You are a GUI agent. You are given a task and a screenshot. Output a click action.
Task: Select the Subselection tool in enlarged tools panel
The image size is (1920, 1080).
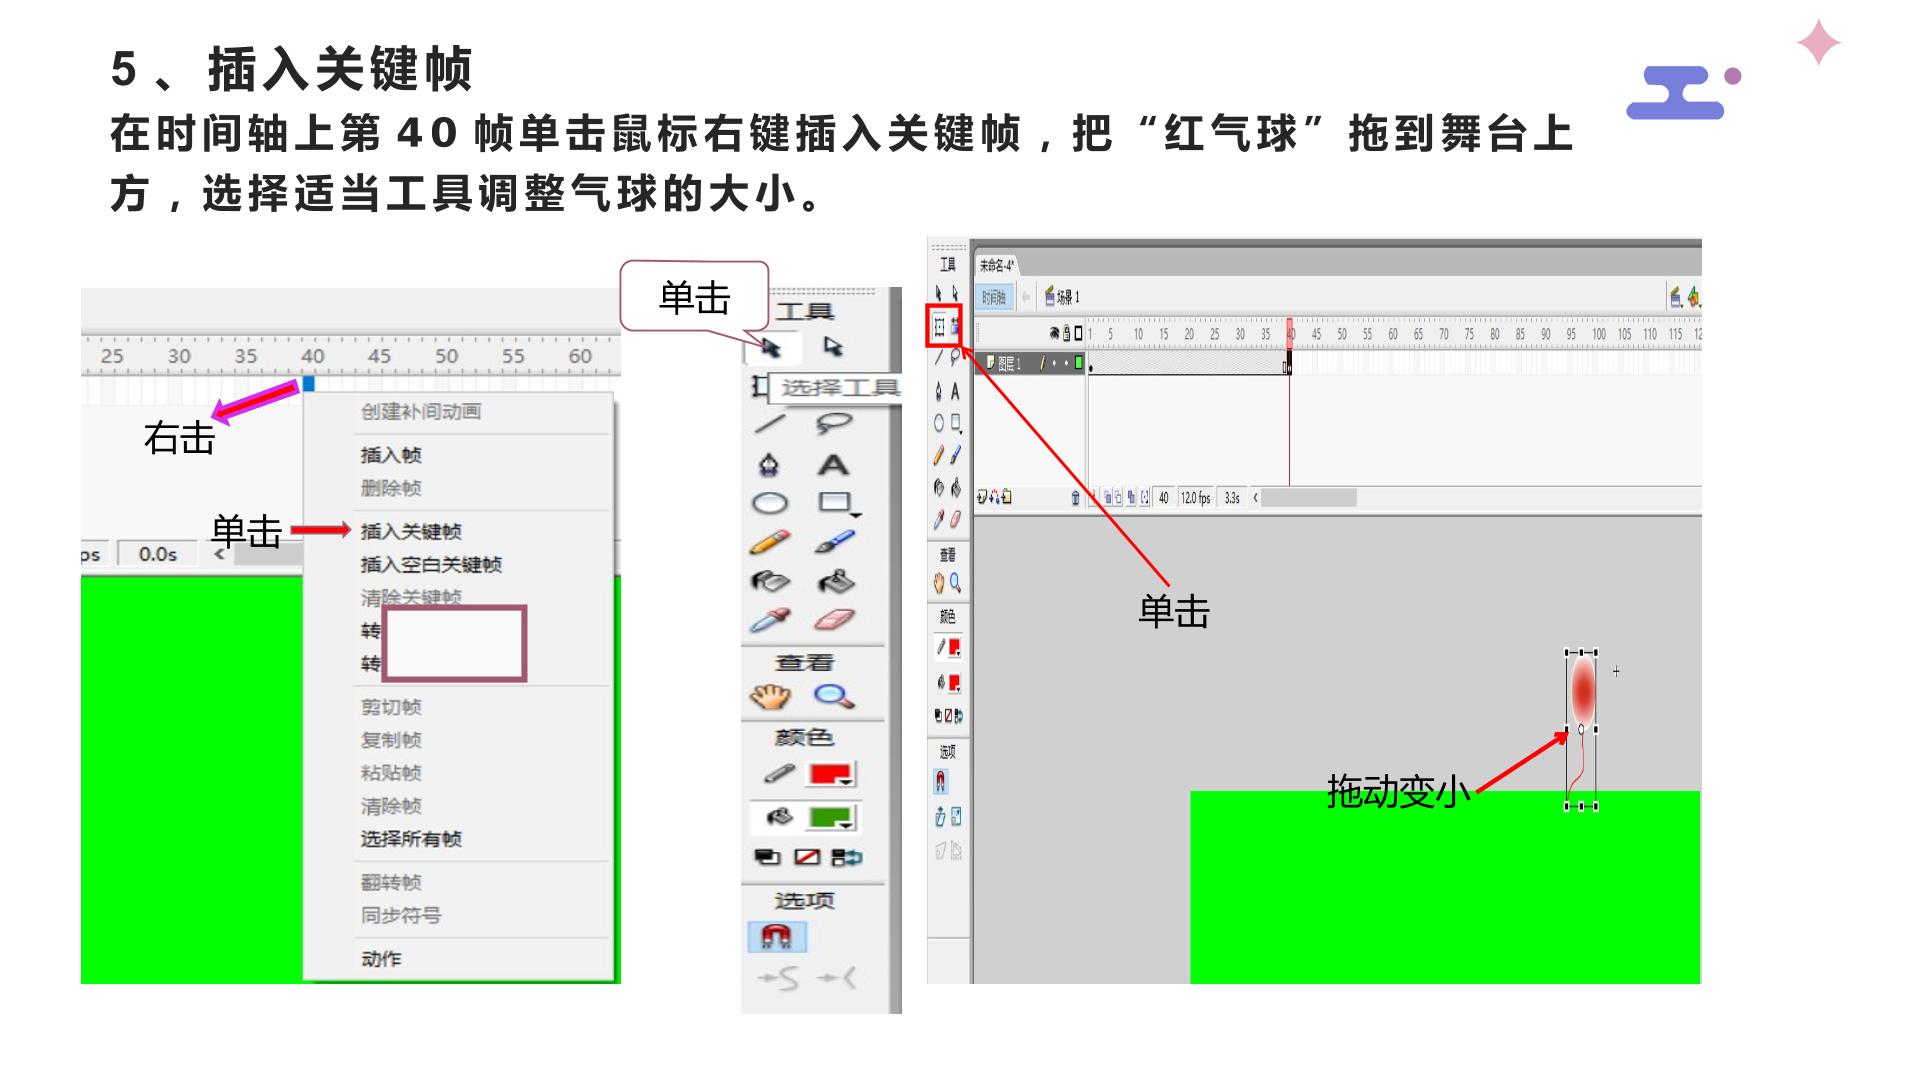(833, 346)
